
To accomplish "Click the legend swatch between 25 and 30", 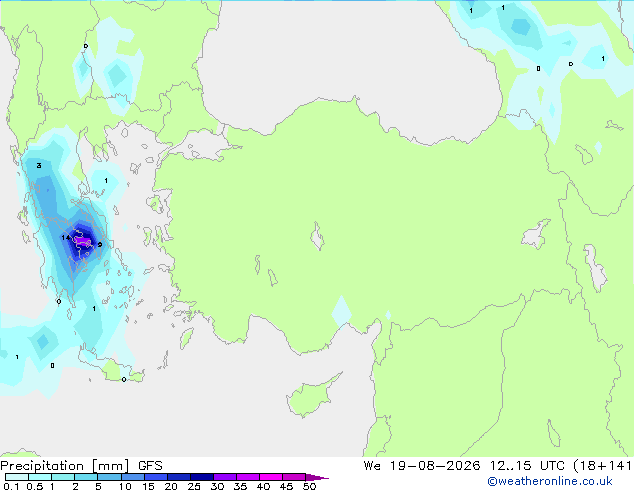I will click(201, 477).
